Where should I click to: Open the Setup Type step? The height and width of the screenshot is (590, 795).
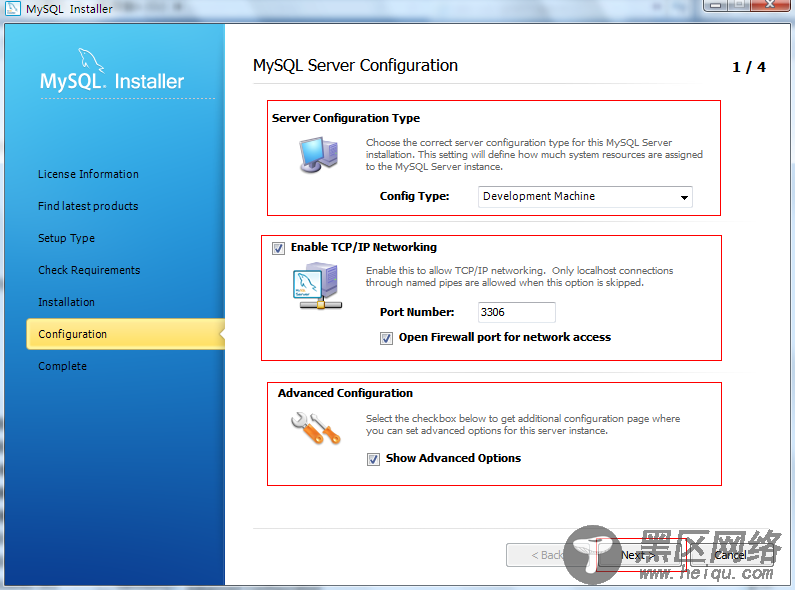pos(66,238)
